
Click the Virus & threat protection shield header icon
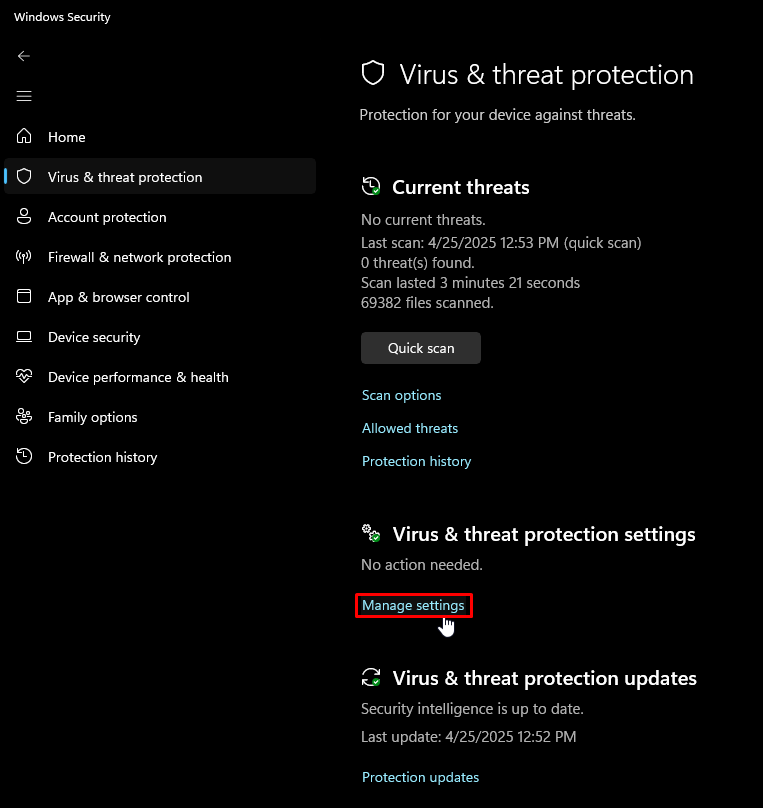click(372, 72)
